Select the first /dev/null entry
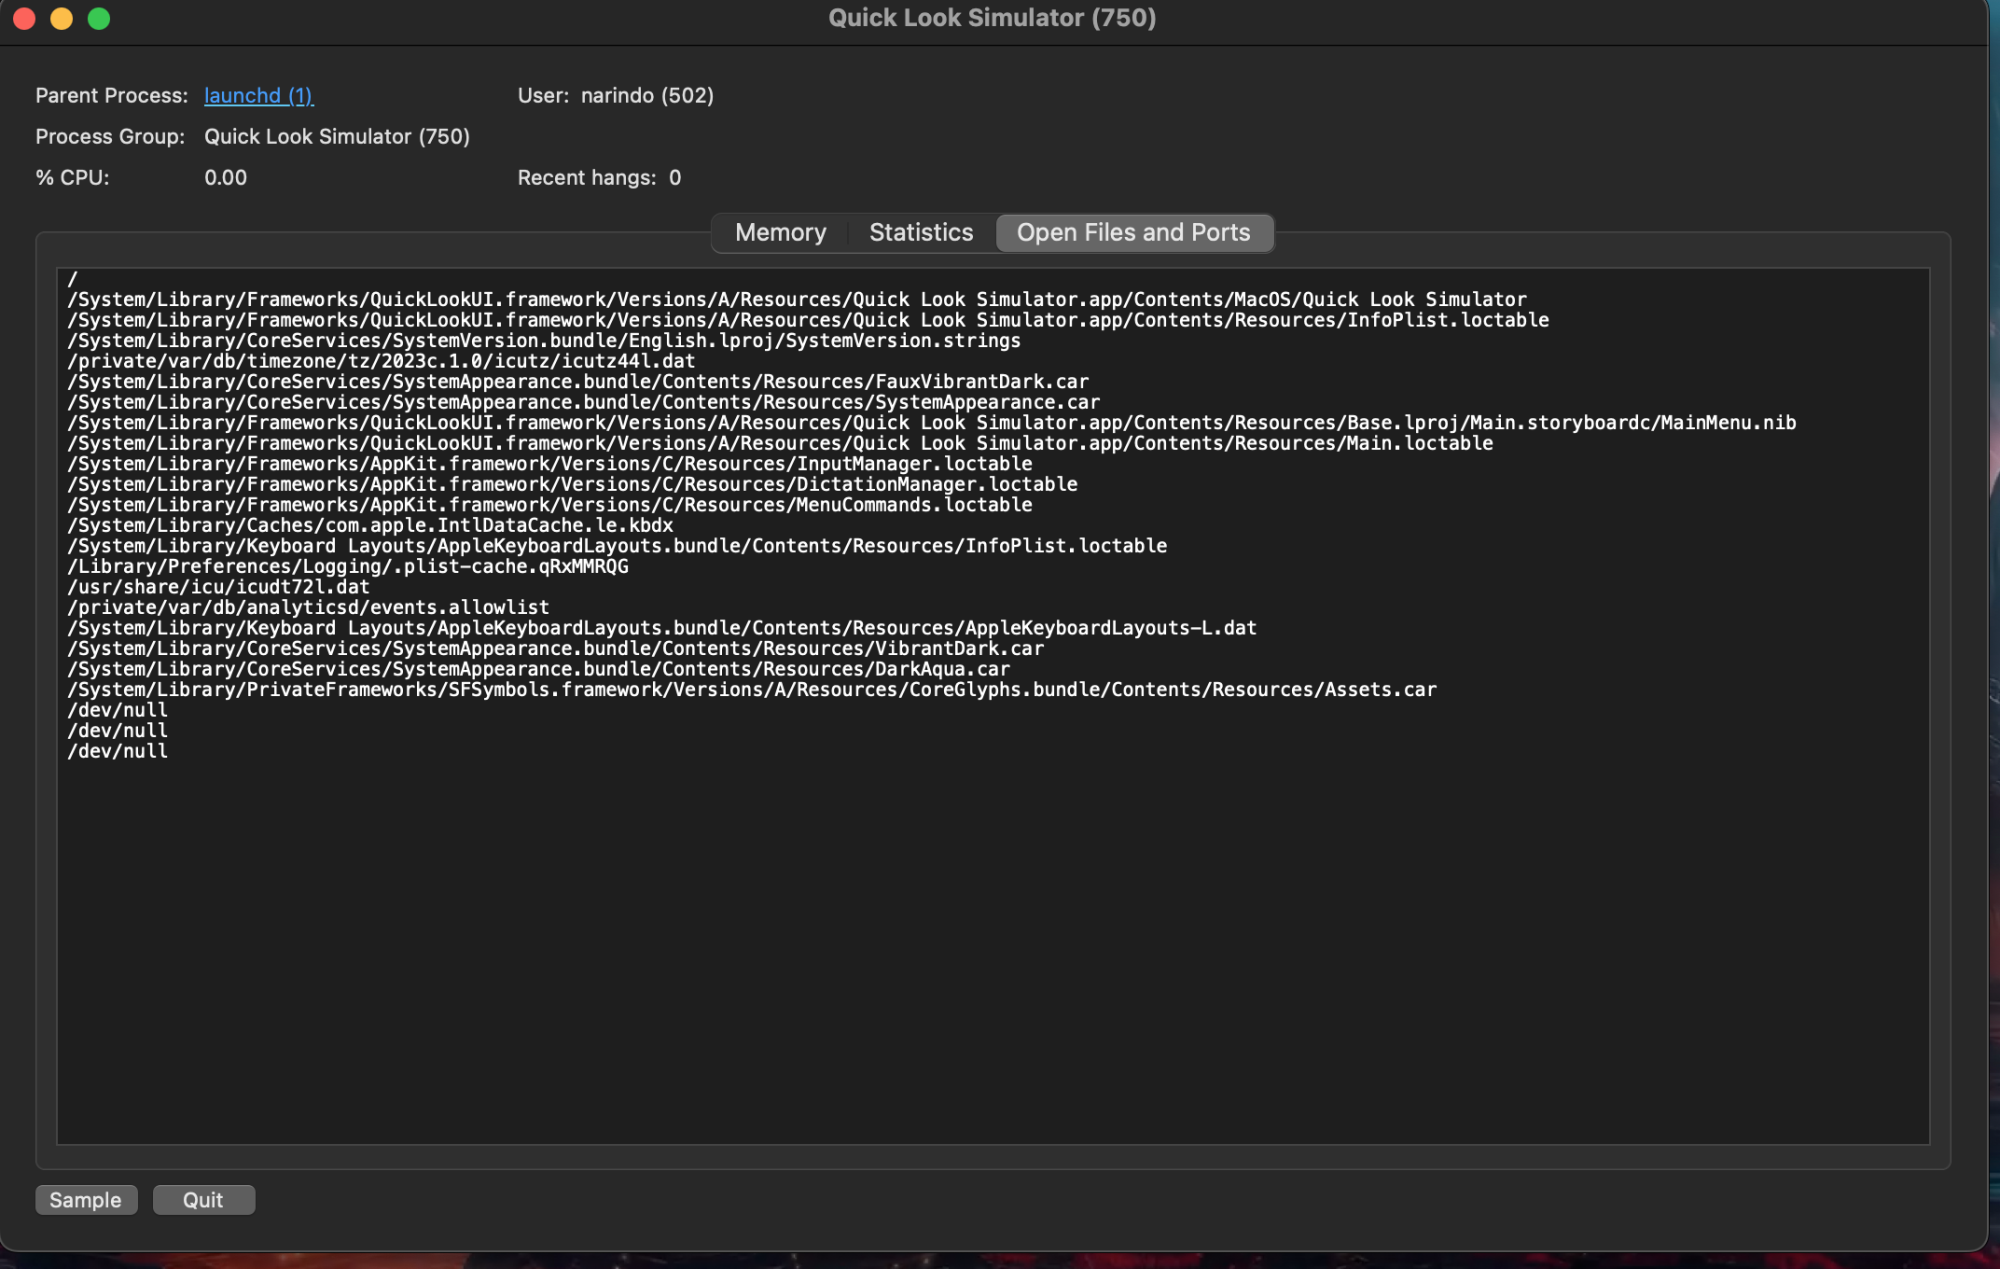 pyautogui.click(x=117, y=709)
